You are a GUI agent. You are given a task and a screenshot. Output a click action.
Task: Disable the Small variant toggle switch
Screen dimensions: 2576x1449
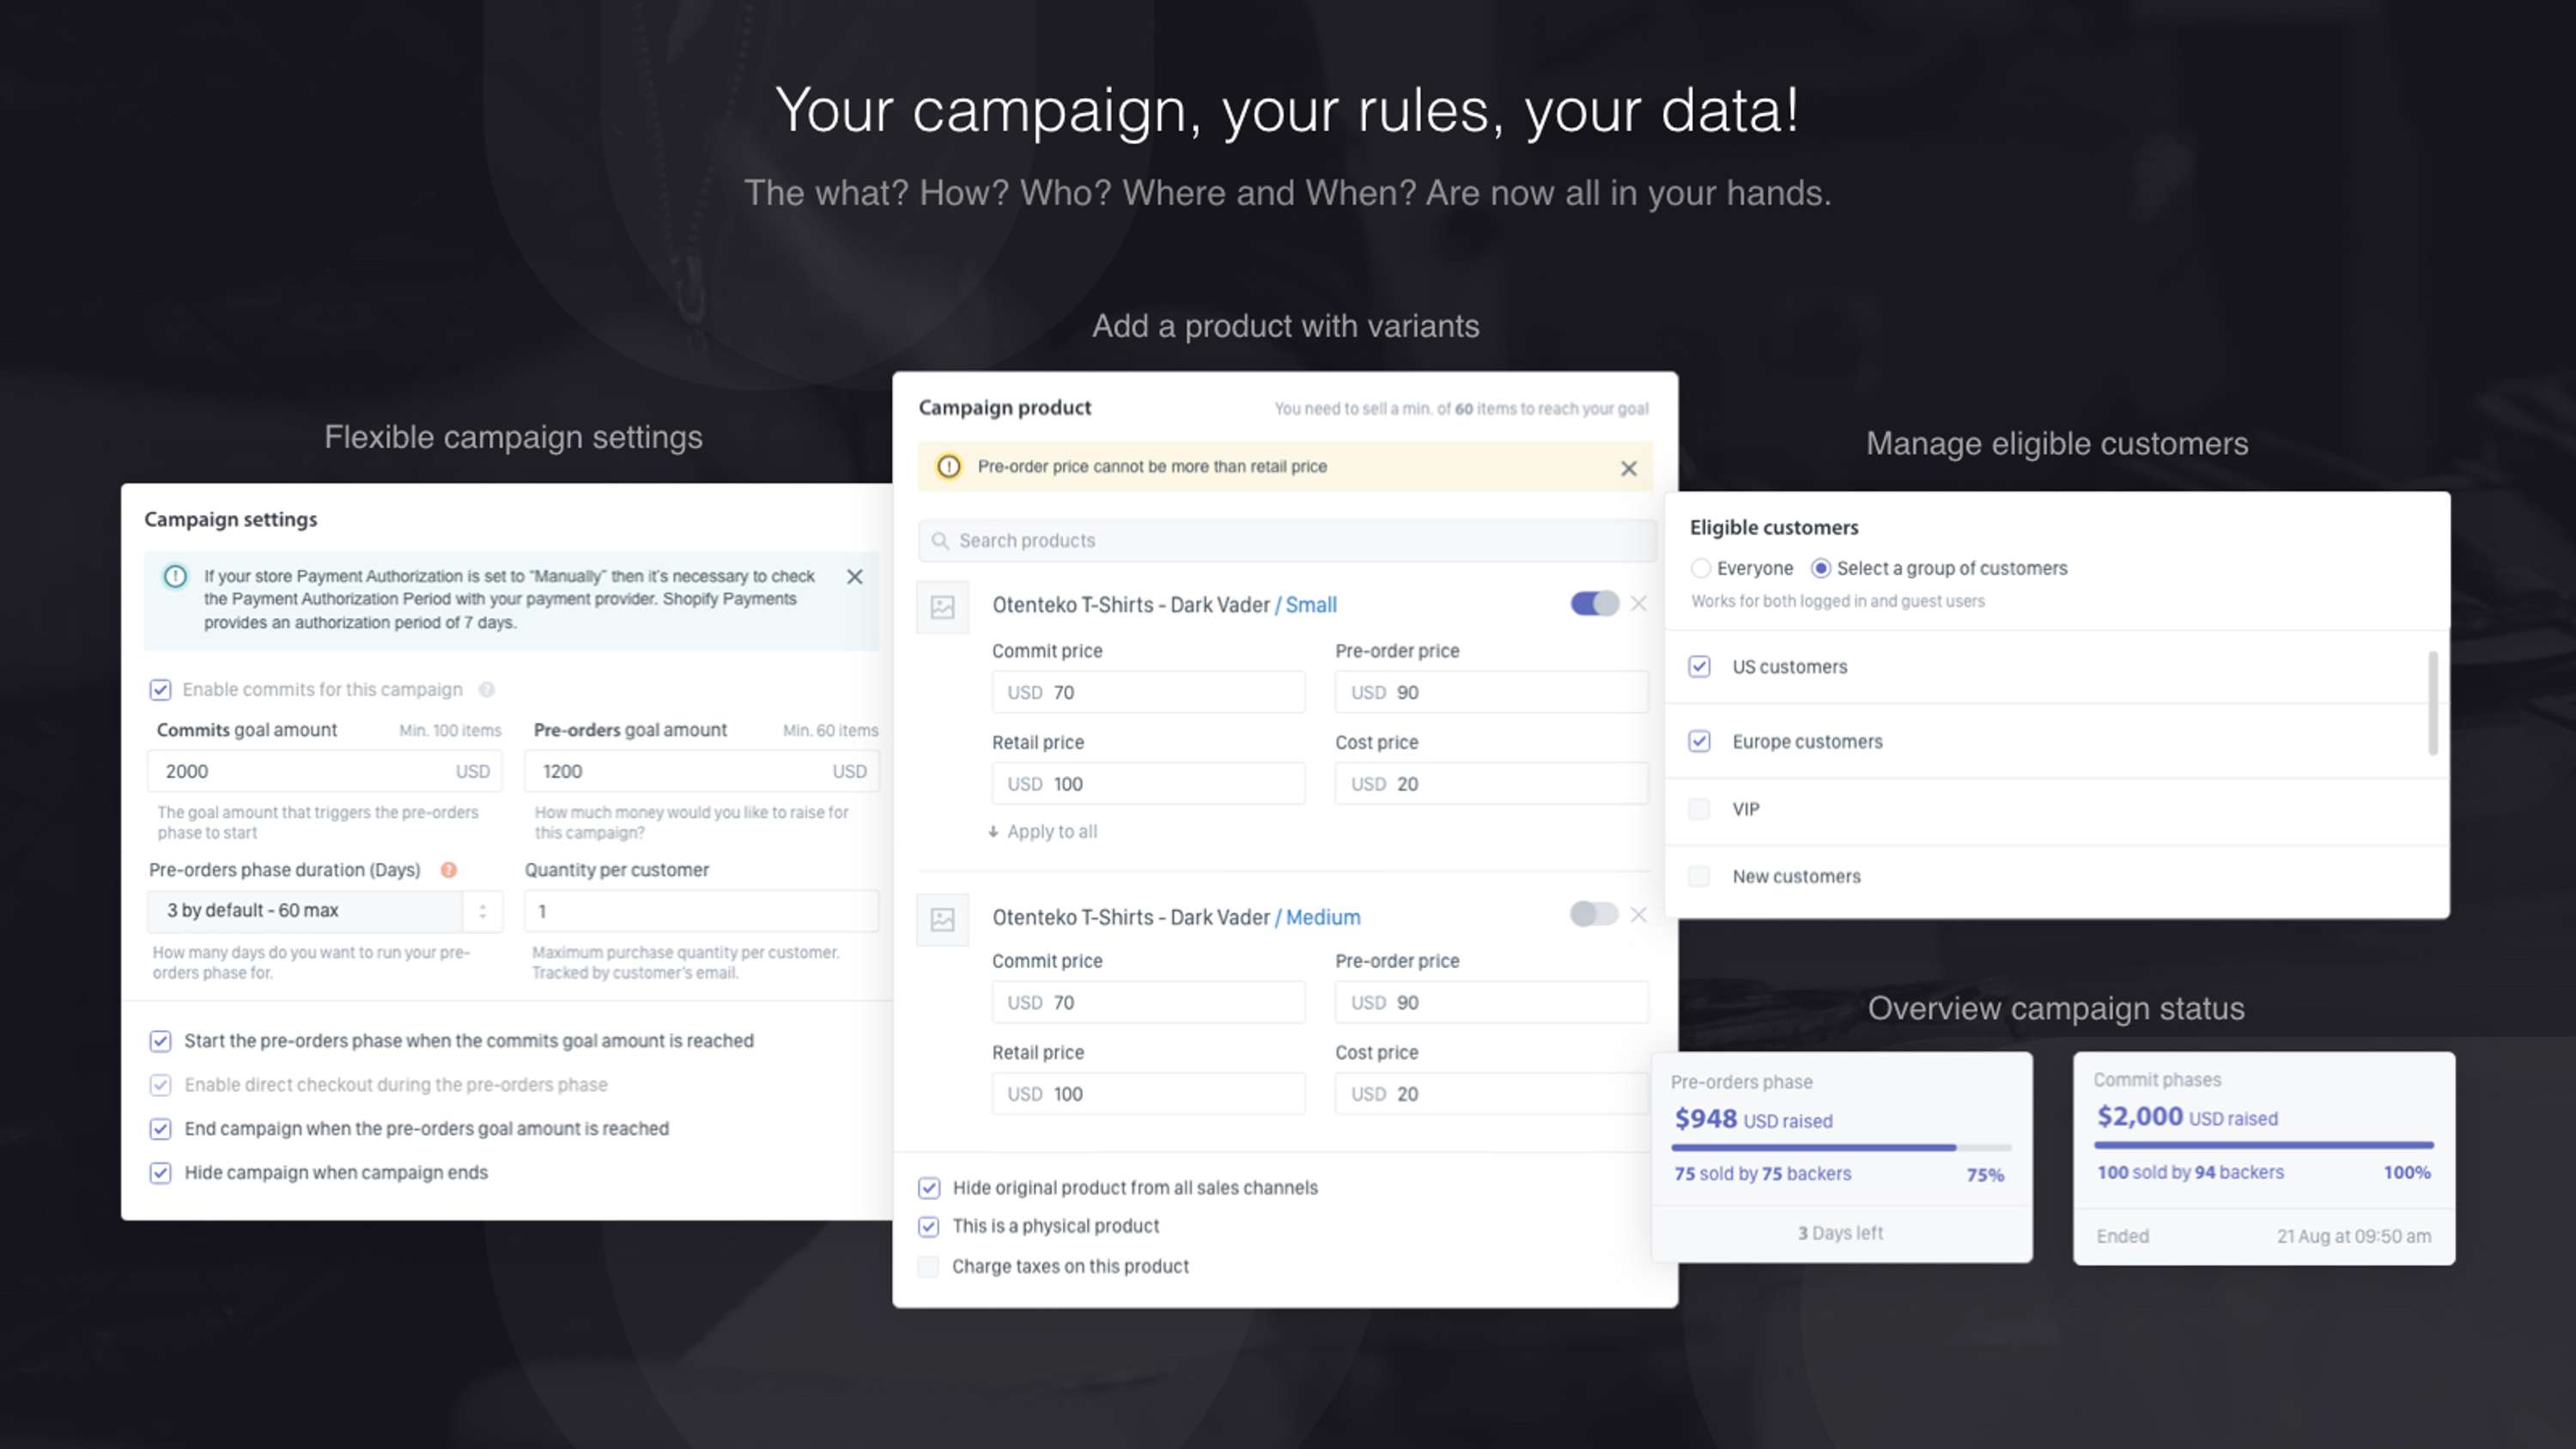point(1594,604)
